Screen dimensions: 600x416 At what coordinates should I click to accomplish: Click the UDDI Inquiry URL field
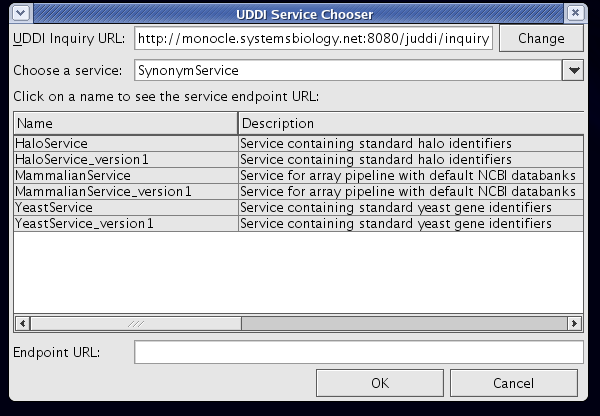[313, 39]
